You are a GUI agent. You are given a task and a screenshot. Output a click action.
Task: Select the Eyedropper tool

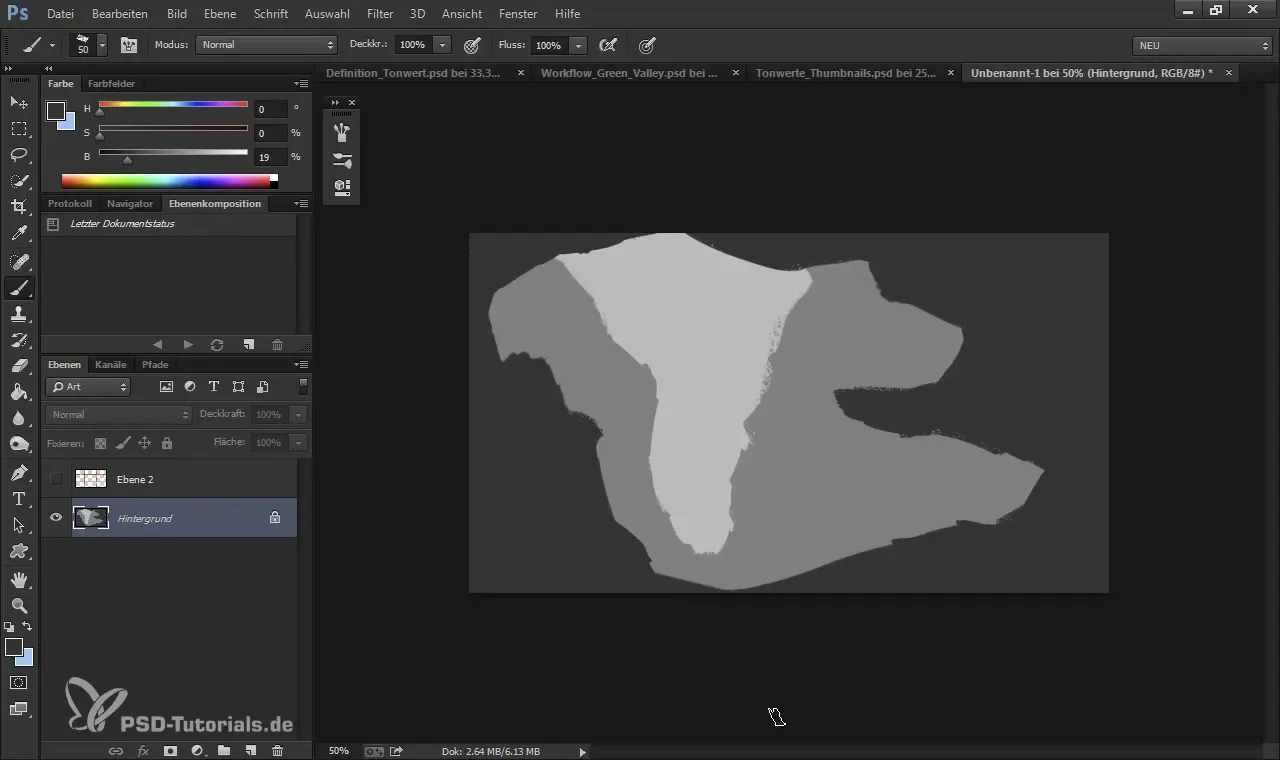[x=19, y=234]
